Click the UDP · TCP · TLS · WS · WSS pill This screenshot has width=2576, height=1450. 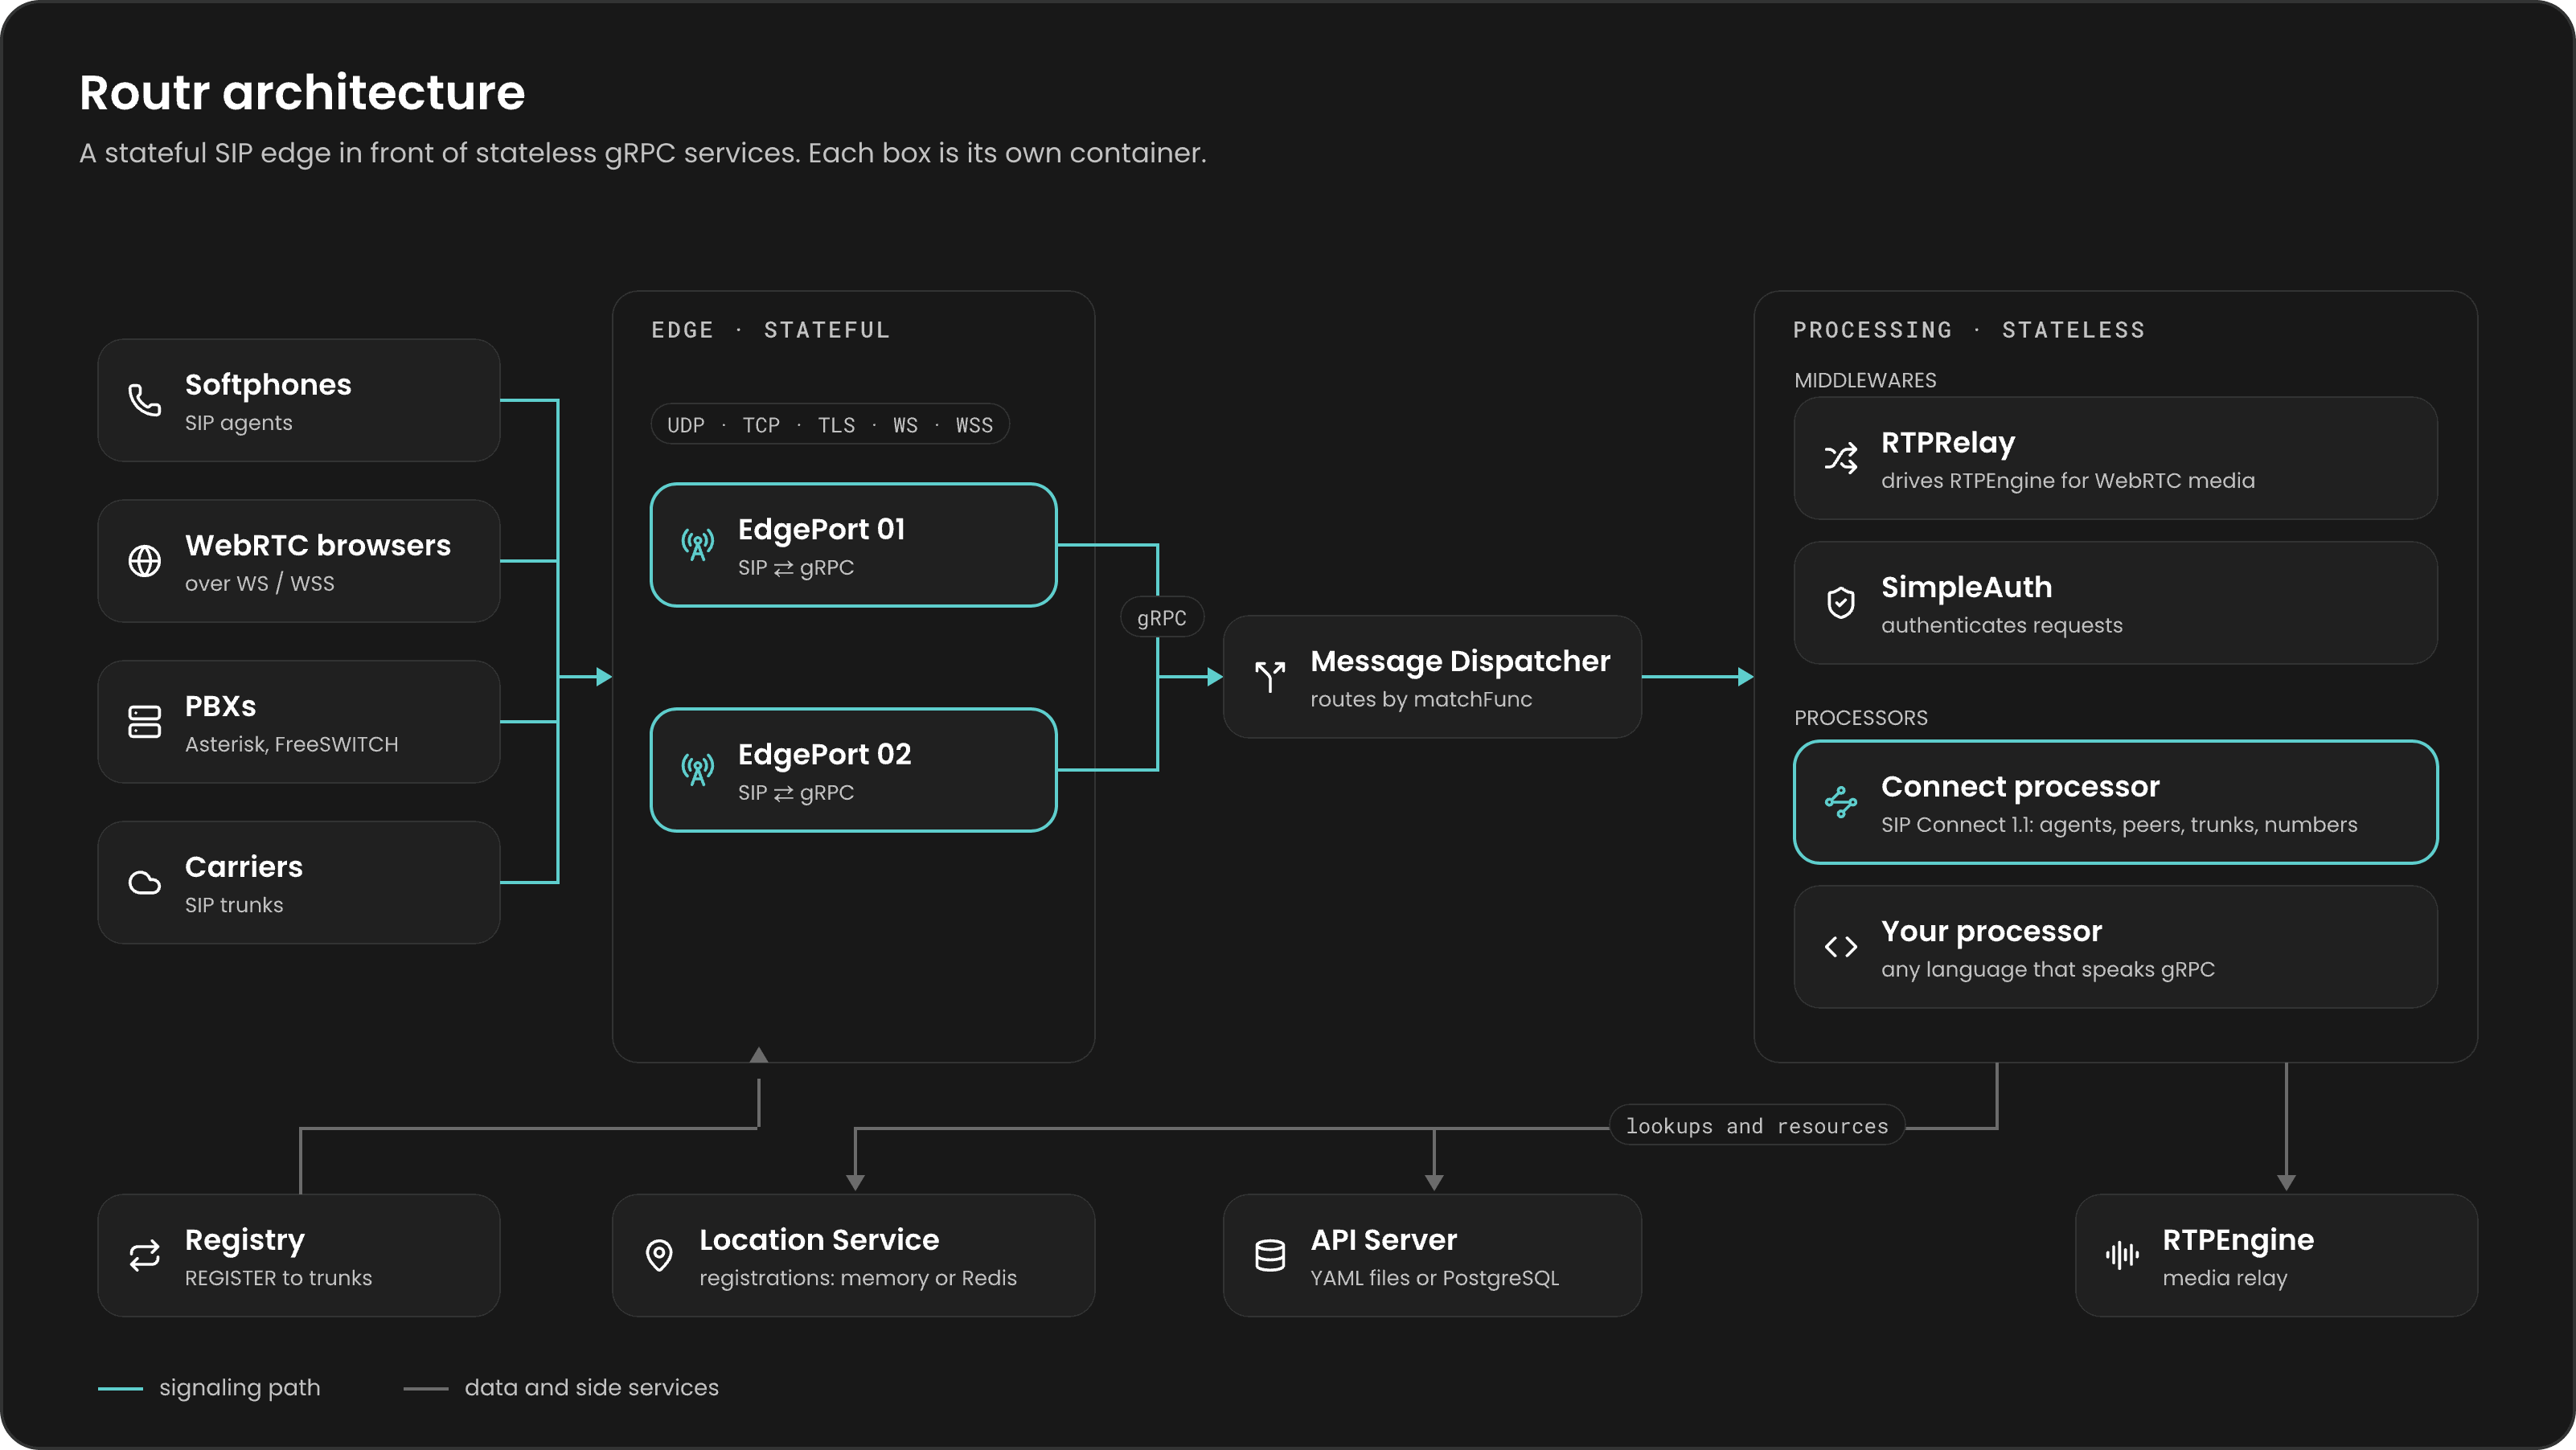coord(830,425)
